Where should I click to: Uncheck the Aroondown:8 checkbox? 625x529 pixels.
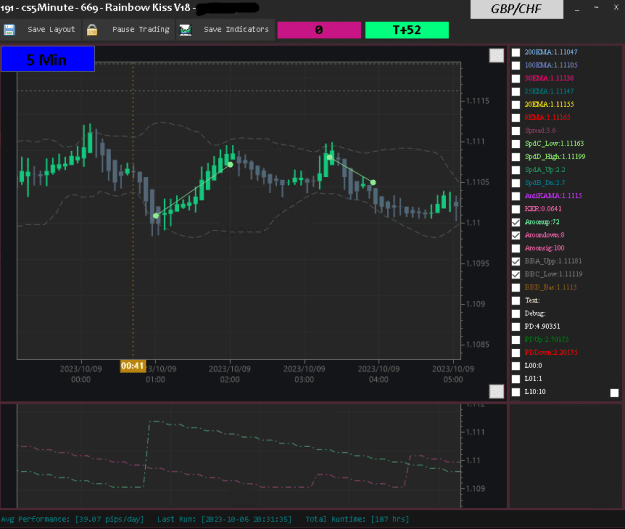point(516,235)
